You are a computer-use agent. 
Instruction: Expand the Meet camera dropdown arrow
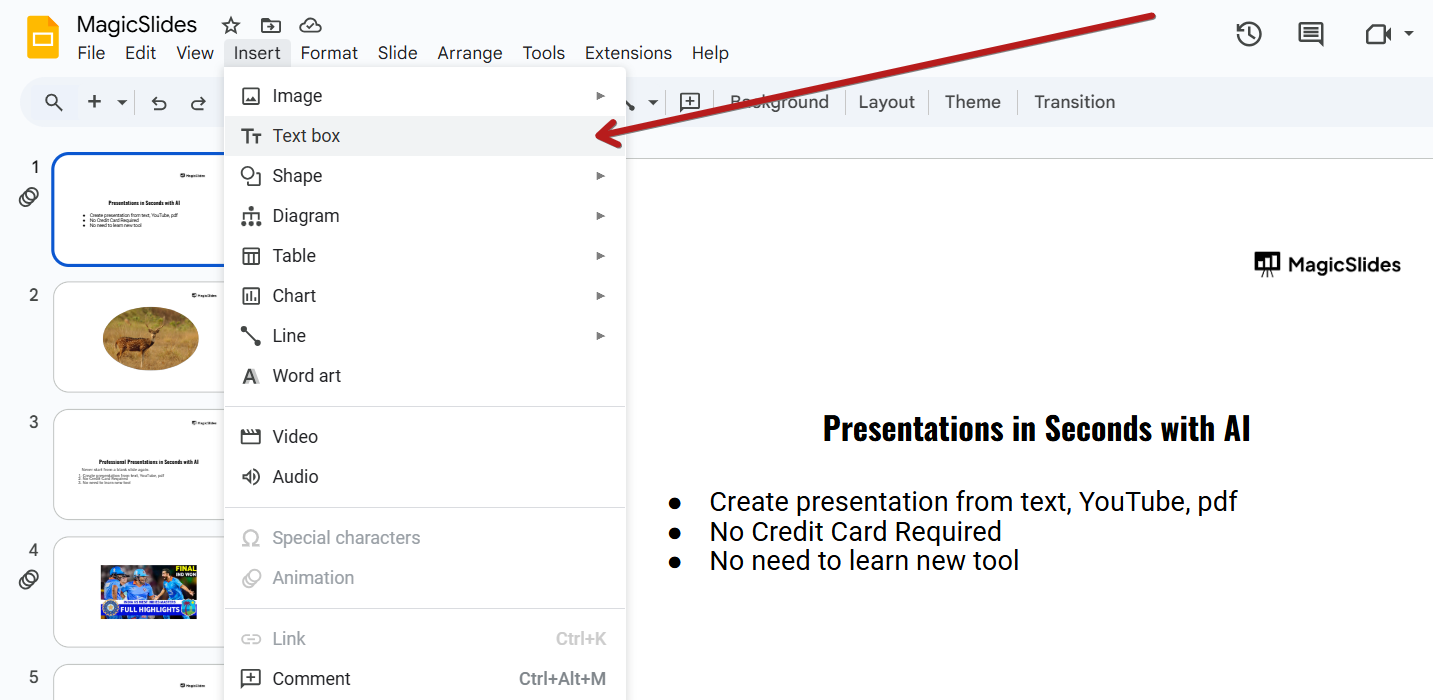pyautogui.click(x=1408, y=34)
